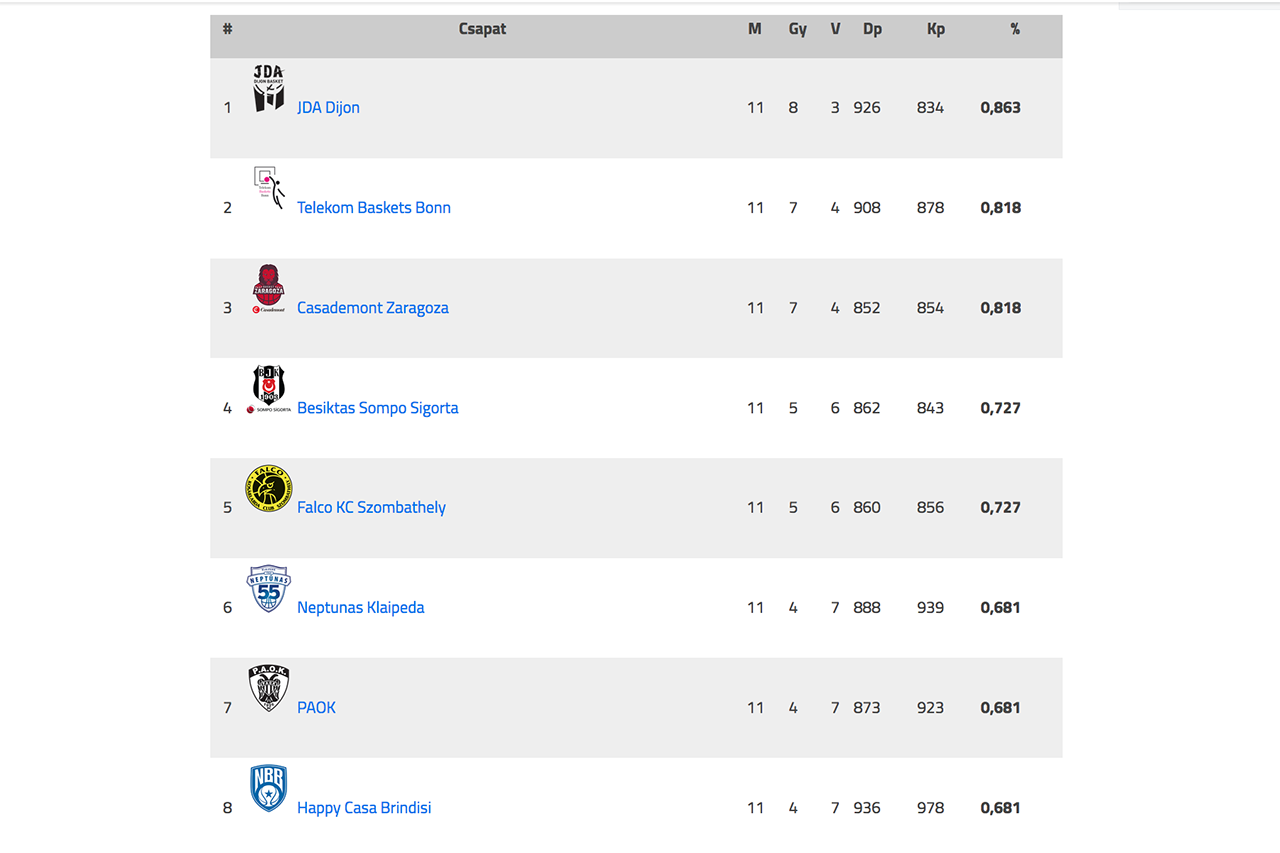
Task: Click the Csapat column header
Action: 483,29
